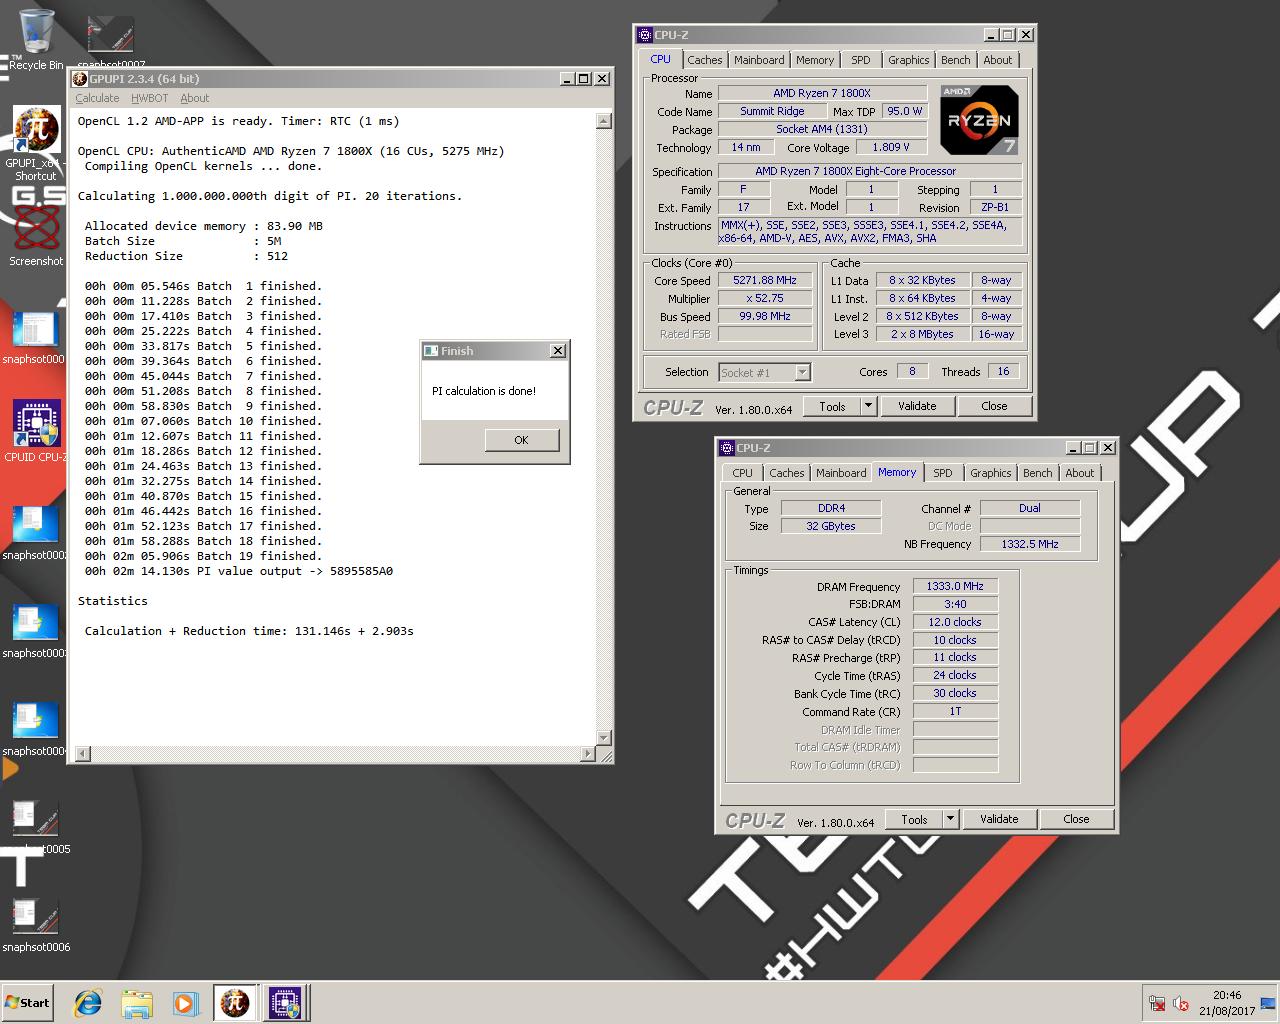Open the About menu in GPUPI
1280x1024 pixels.
pos(195,98)
